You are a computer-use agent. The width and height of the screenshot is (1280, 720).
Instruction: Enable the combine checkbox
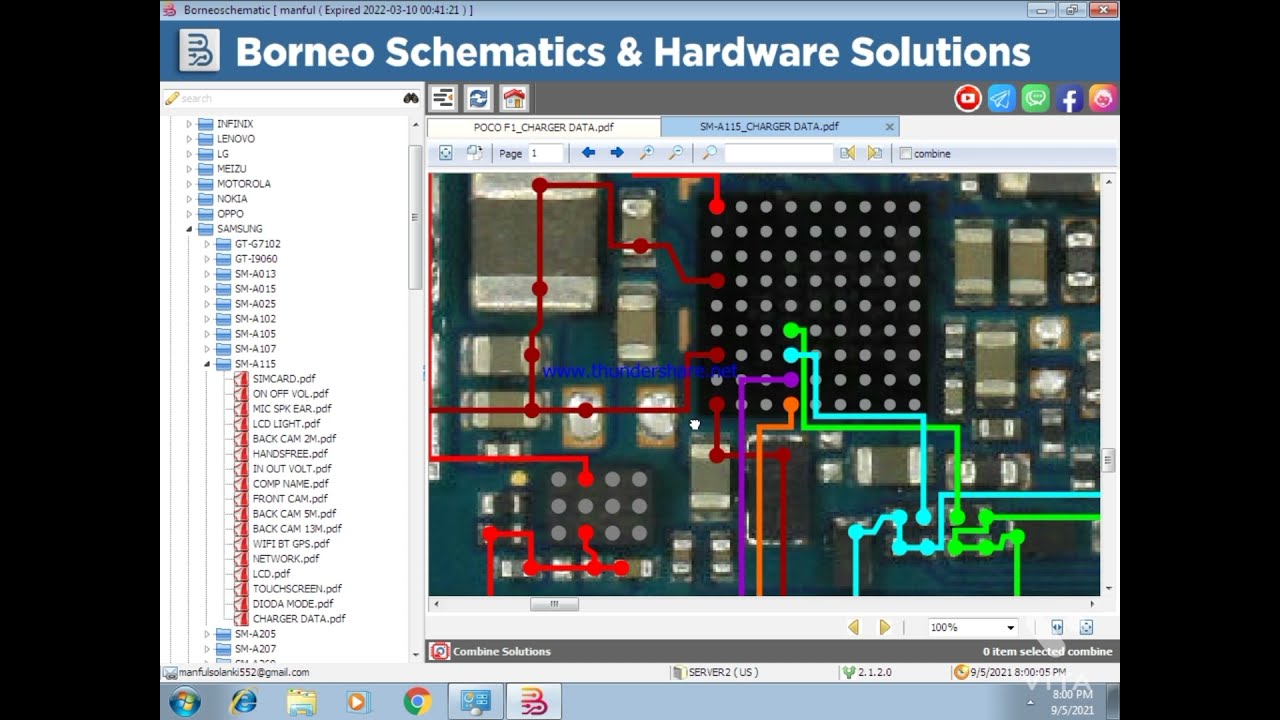pyautogui.click(x=905, y=154)
